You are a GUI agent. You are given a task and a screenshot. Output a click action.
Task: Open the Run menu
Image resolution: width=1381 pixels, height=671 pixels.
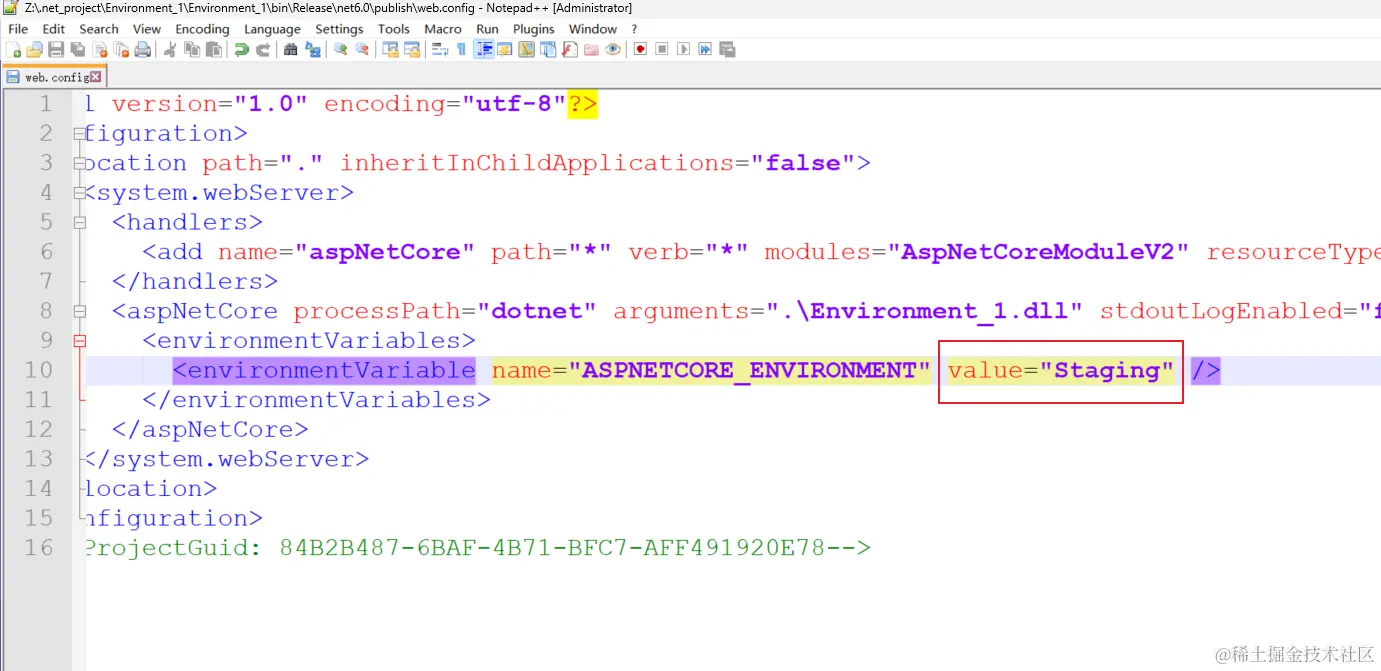tap(487, 29)
